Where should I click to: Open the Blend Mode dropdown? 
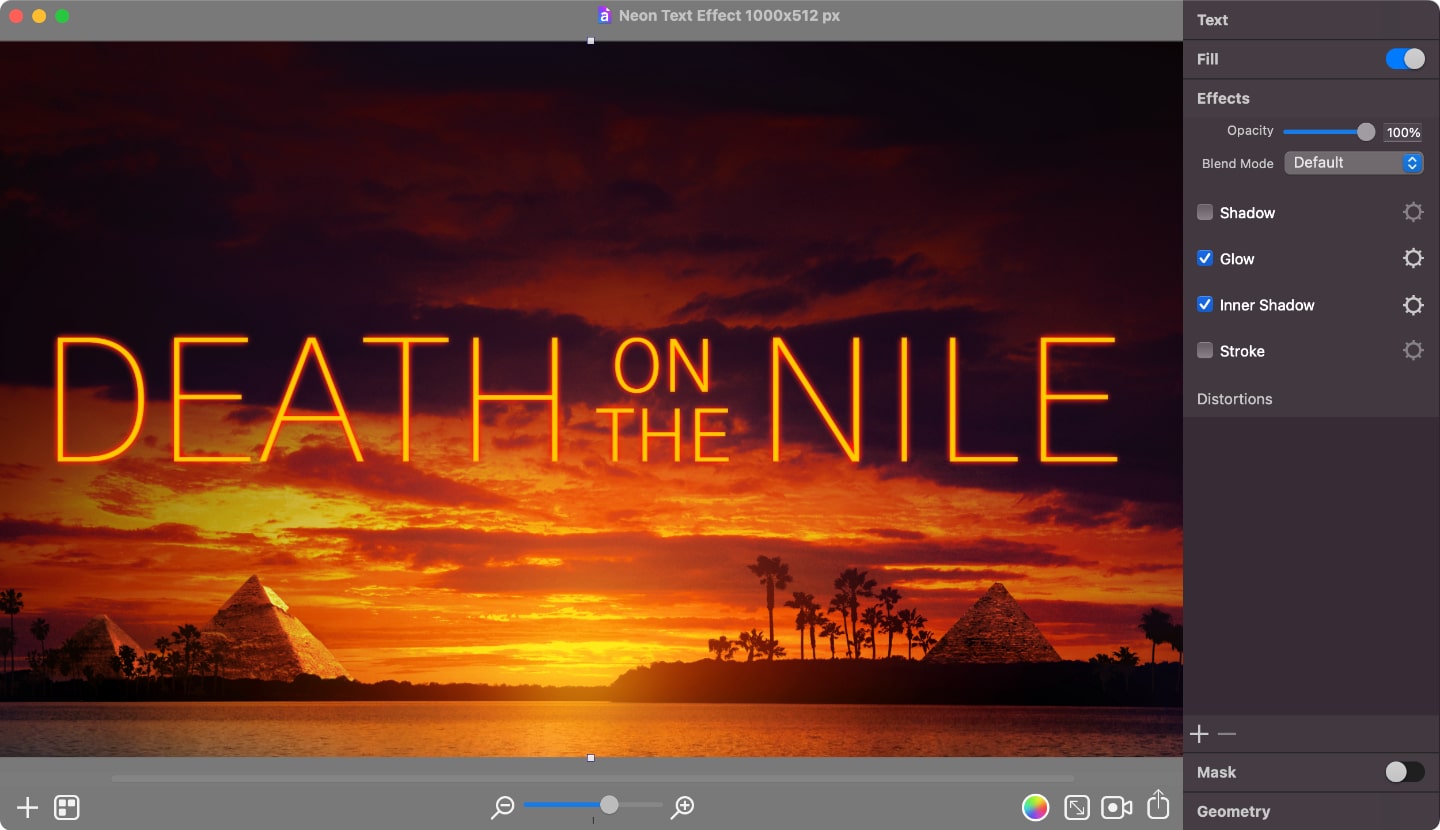click(1353, 162)
